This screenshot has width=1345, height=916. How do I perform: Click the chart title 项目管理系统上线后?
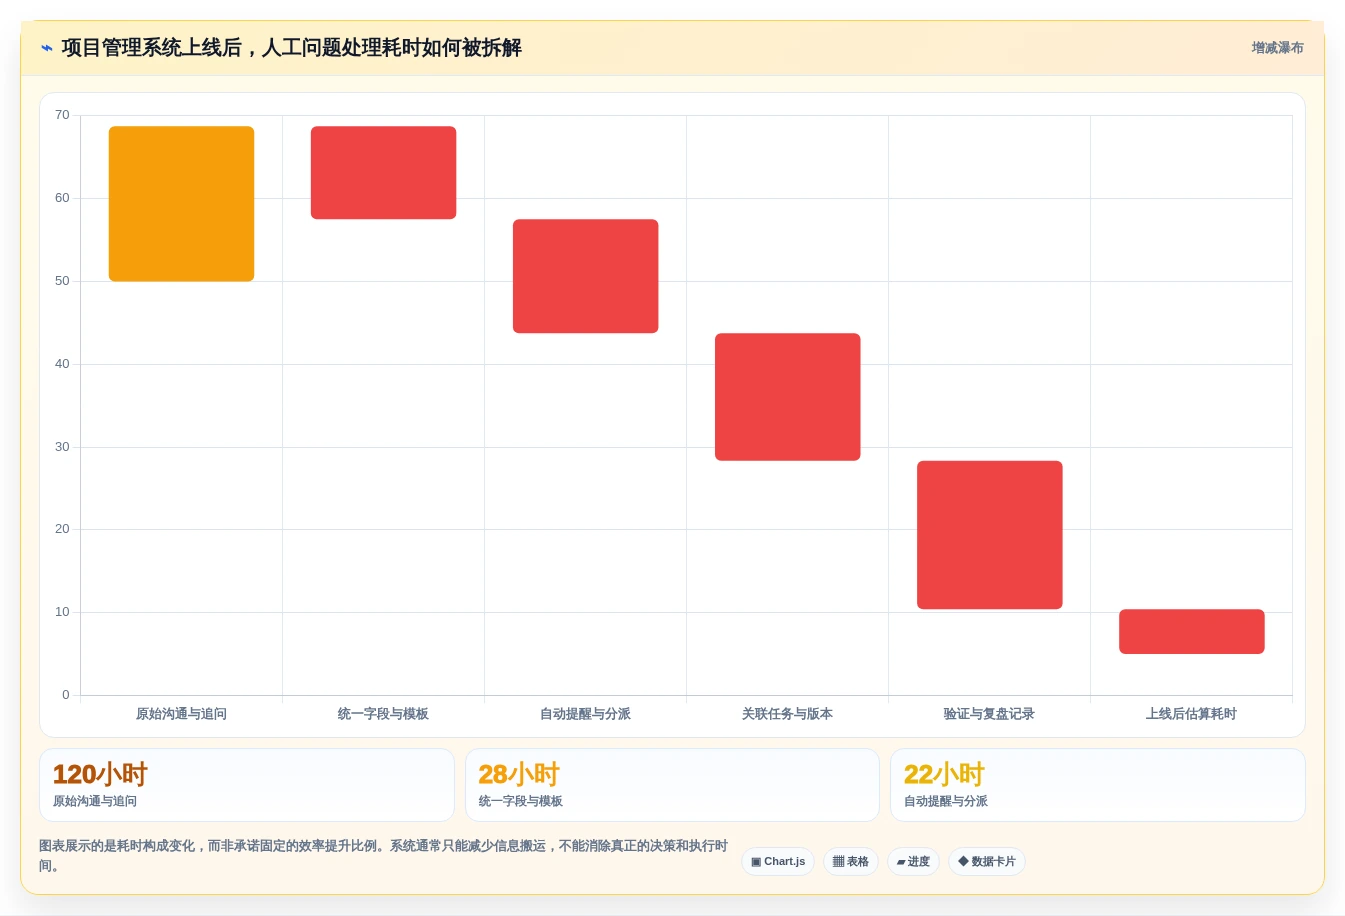click(x=292, y=48)
